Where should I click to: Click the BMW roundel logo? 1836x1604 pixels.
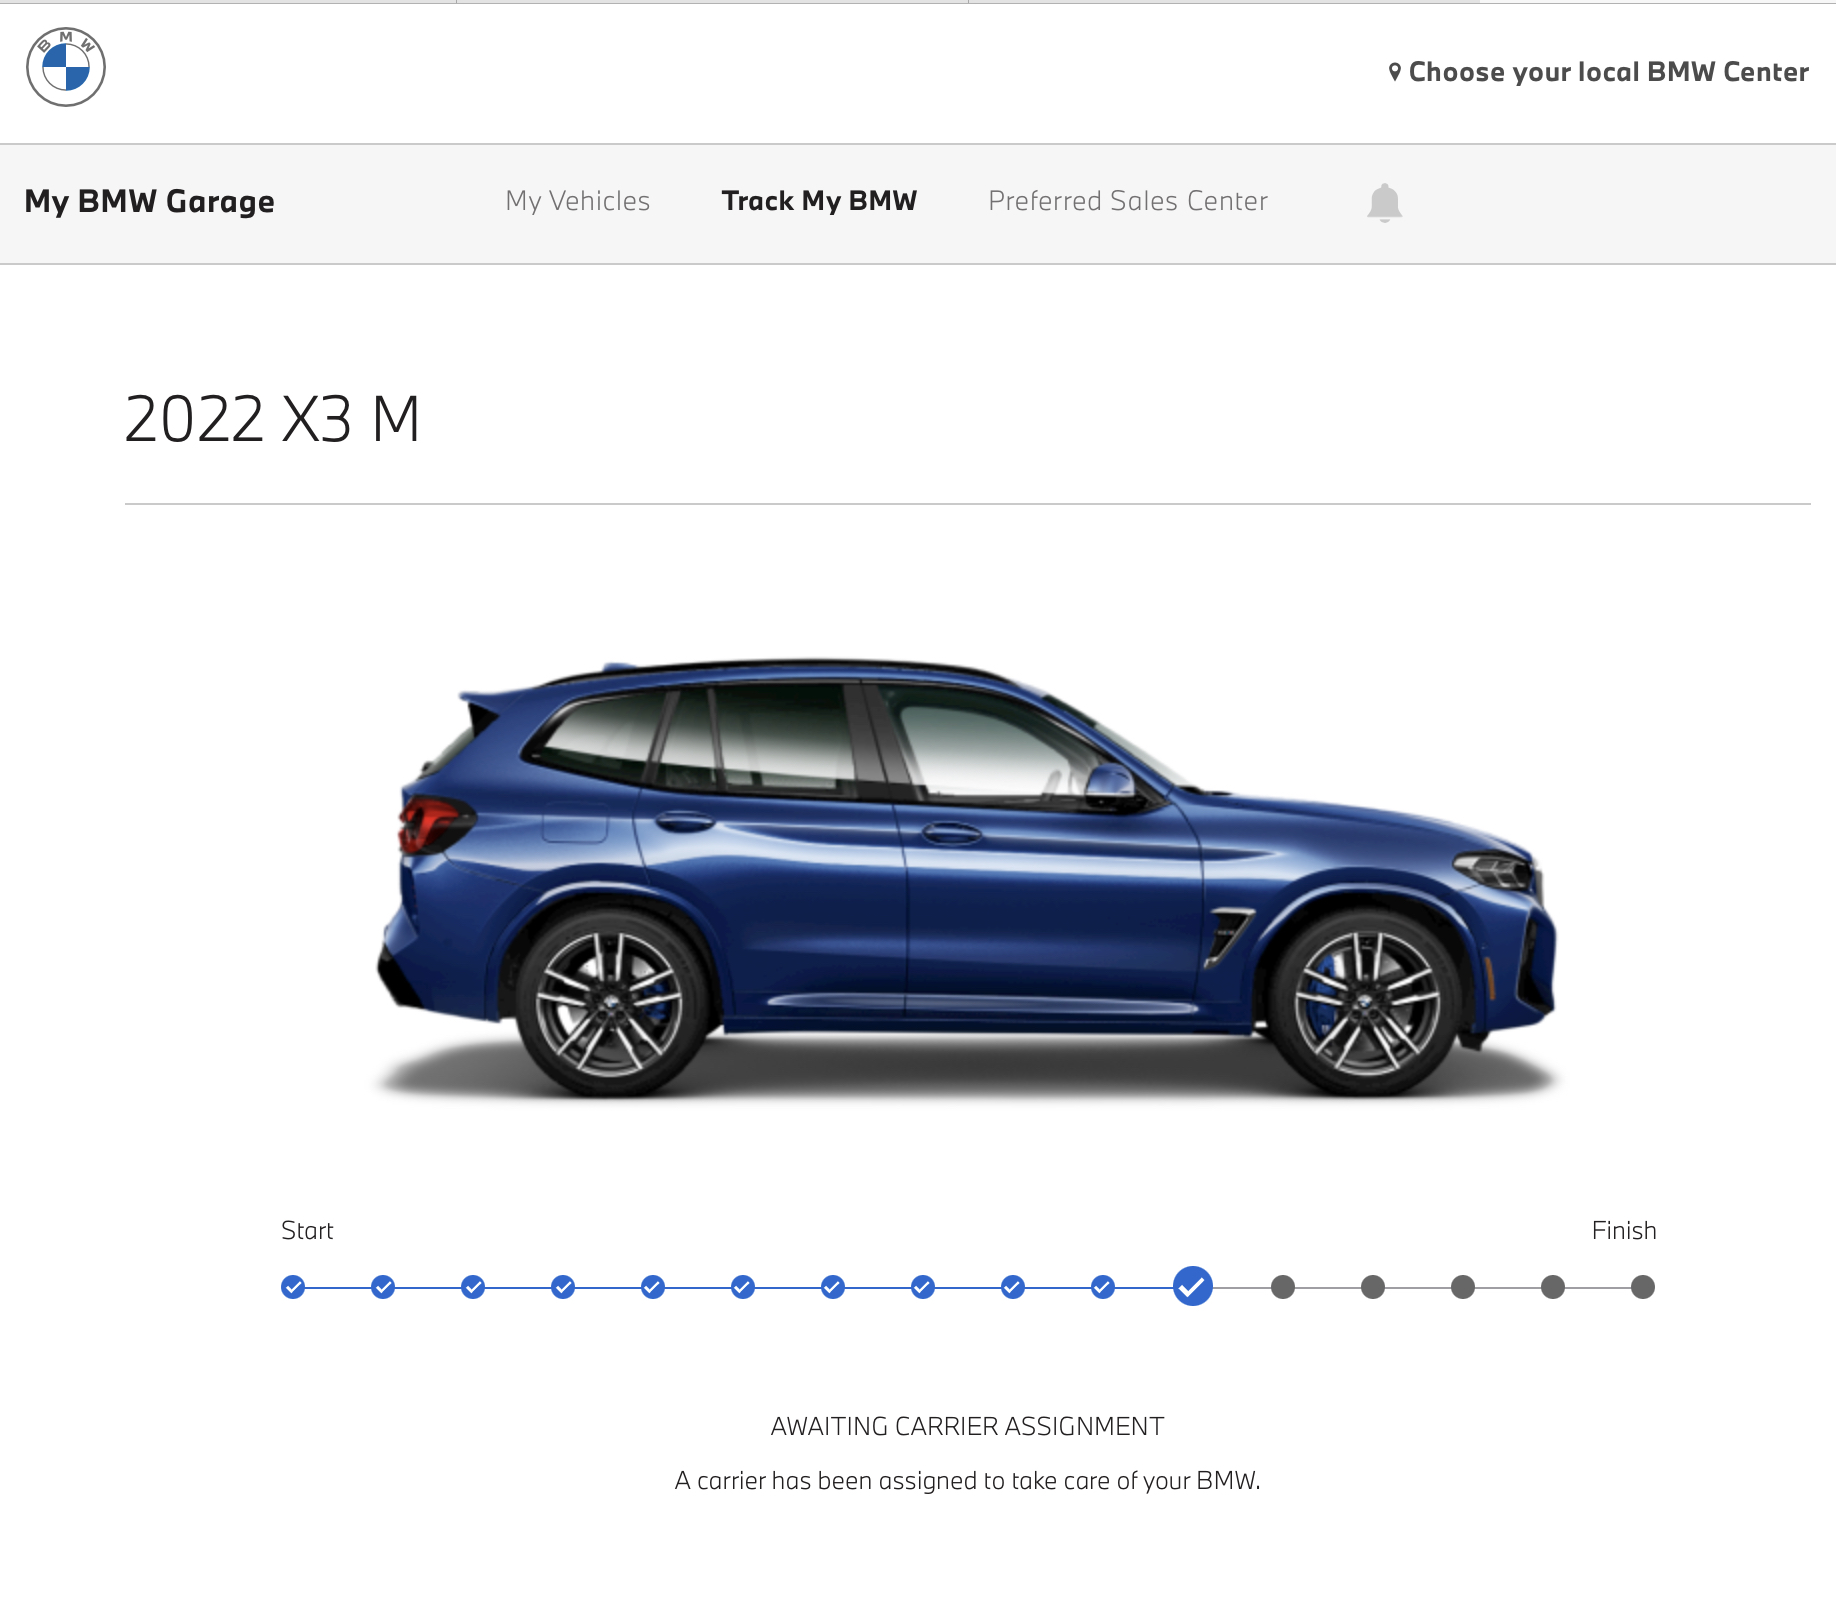coord(66,67)
